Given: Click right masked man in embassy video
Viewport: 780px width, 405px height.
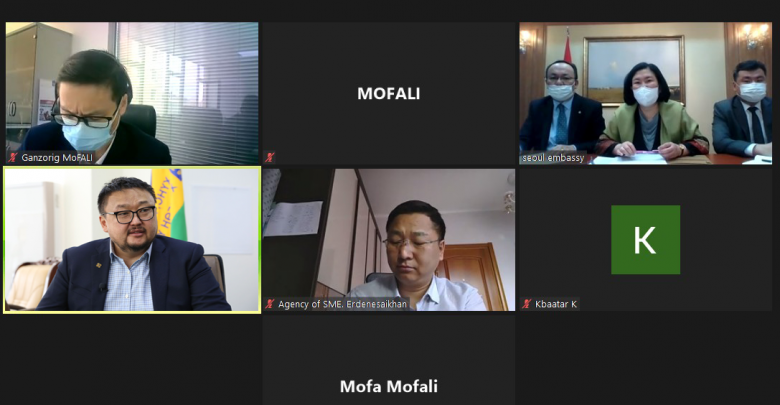Looking at the screenshot, I should click(744, 109).
